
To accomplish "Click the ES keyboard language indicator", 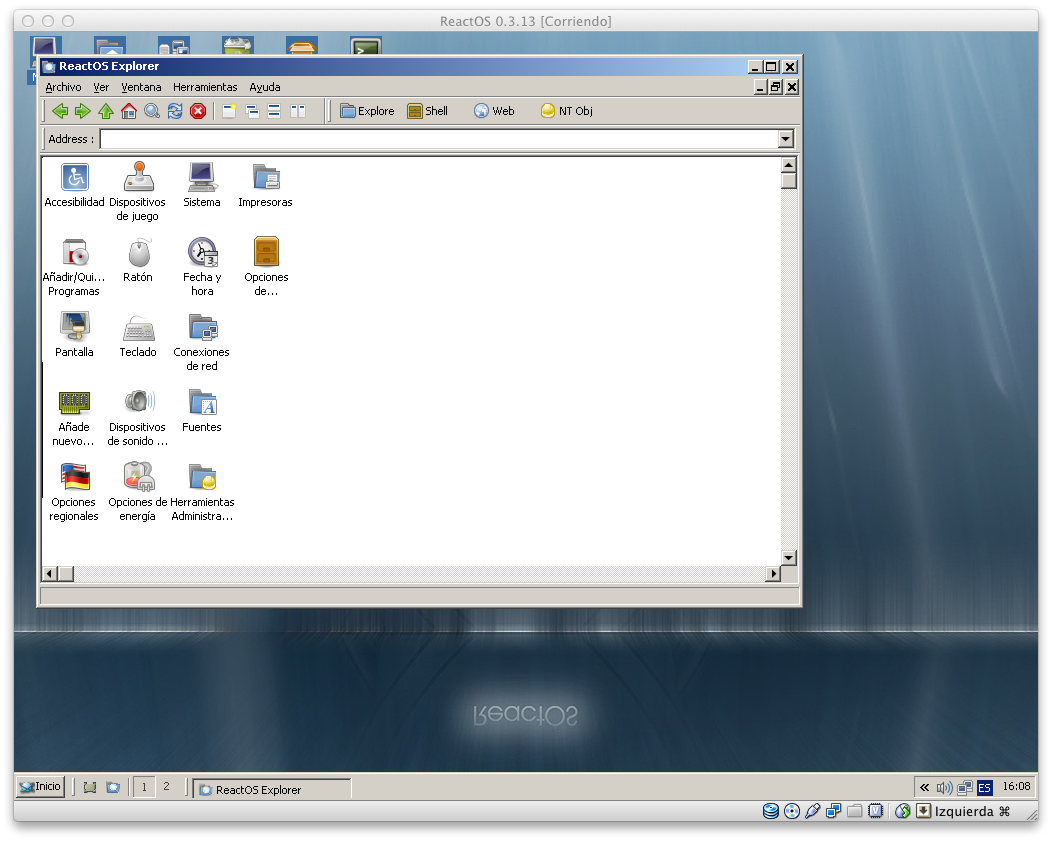I will (984, 788).
